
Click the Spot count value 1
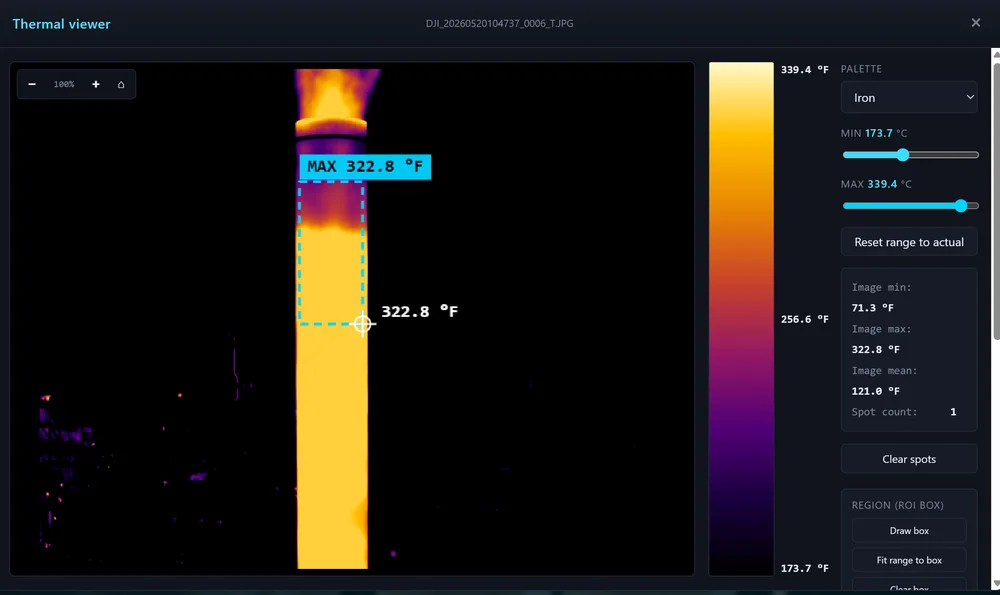(953, 412)
